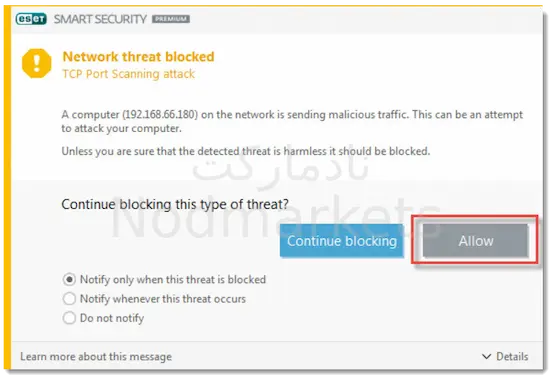Select 'Notify only when this threat is blocked'

point(69,280)
